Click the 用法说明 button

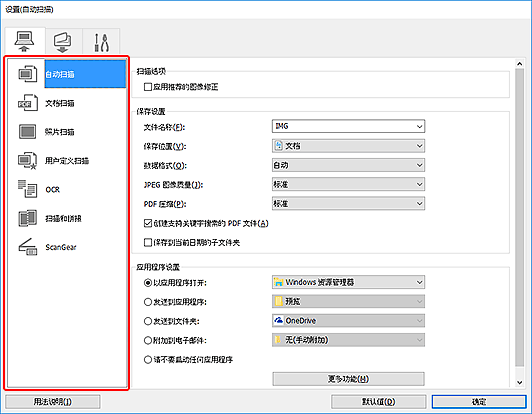[x=53, y=402]
